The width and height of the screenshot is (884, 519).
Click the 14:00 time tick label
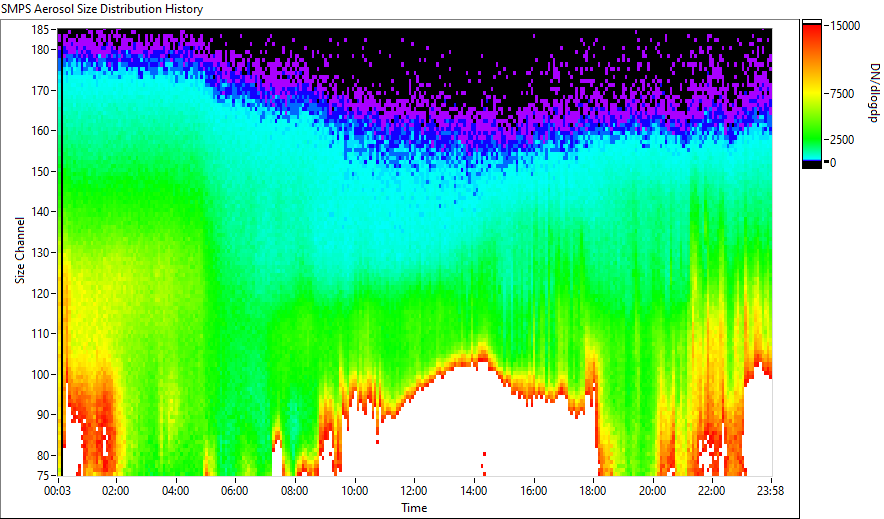(474, 491)
